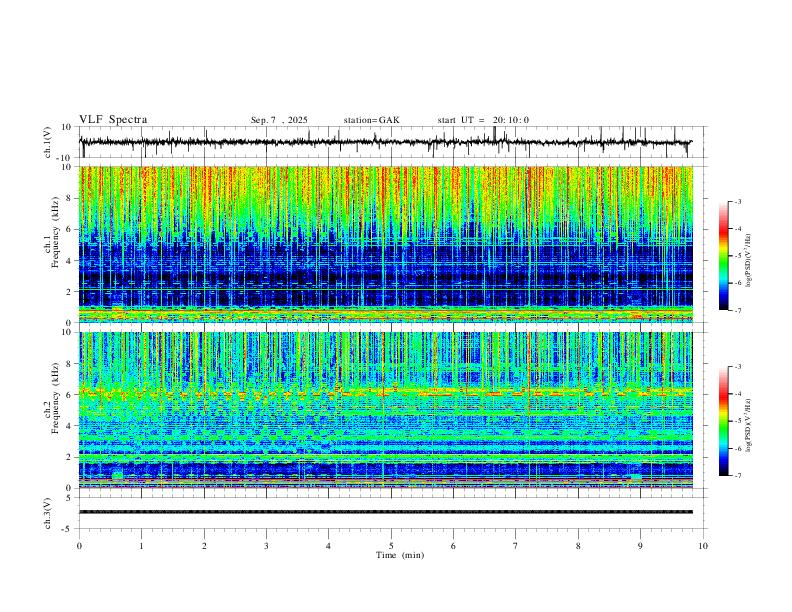Click inside the ch.2 spectrogram panel
Screen dimensions: 792x612
pyautogui.click(x=386, y=410)
